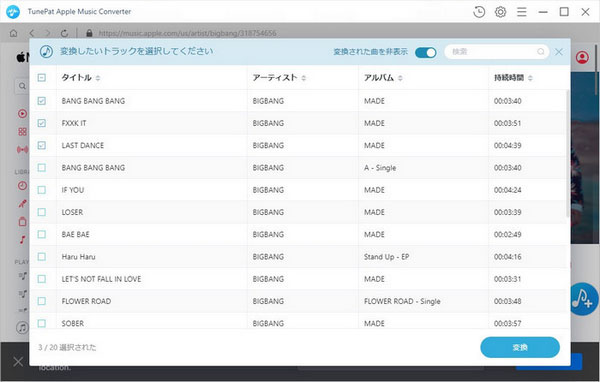Click the sidebar search magnifier icon

(x=23, y=86)
